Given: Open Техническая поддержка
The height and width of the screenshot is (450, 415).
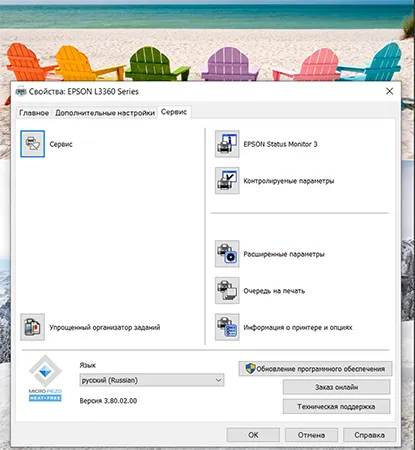Looking at the screenshot, I should 336,406.
